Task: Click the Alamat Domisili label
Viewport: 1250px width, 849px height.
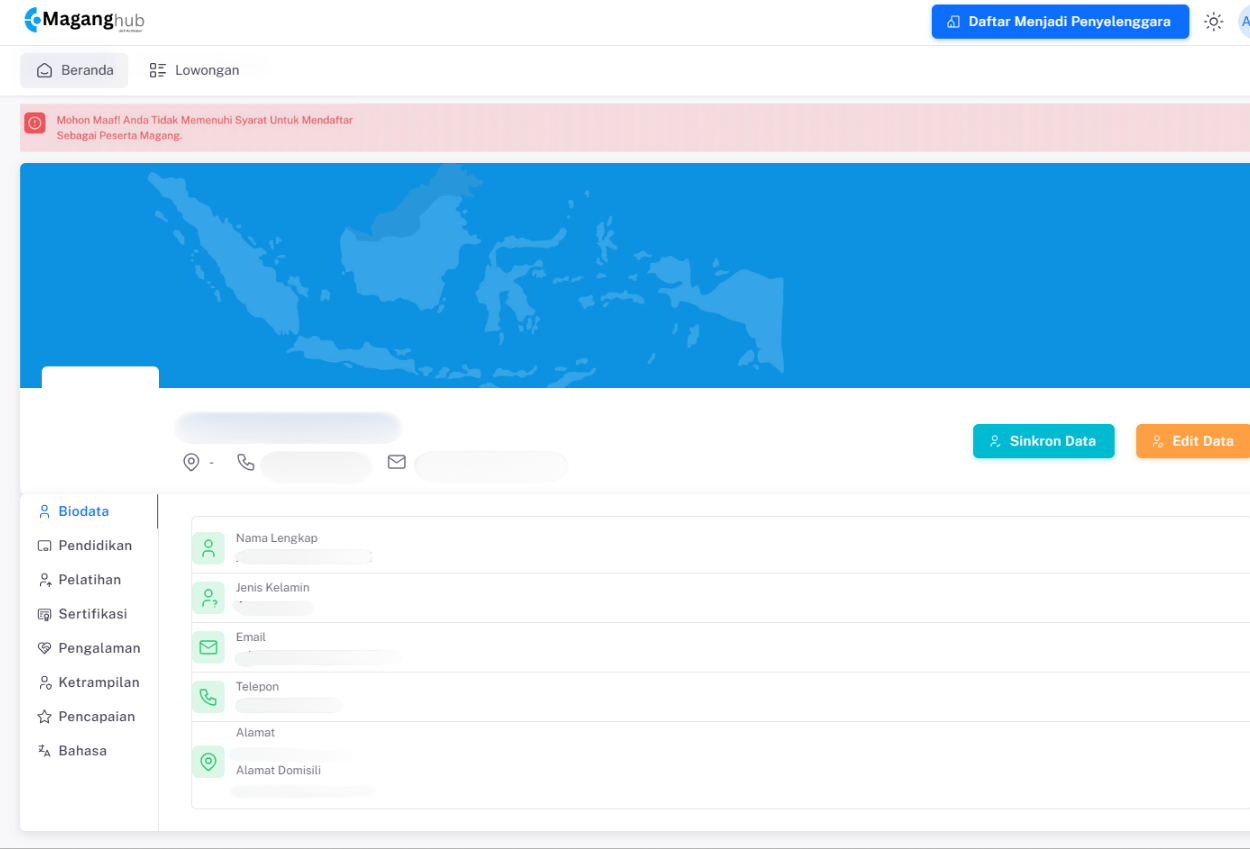Action: [278, 770]
